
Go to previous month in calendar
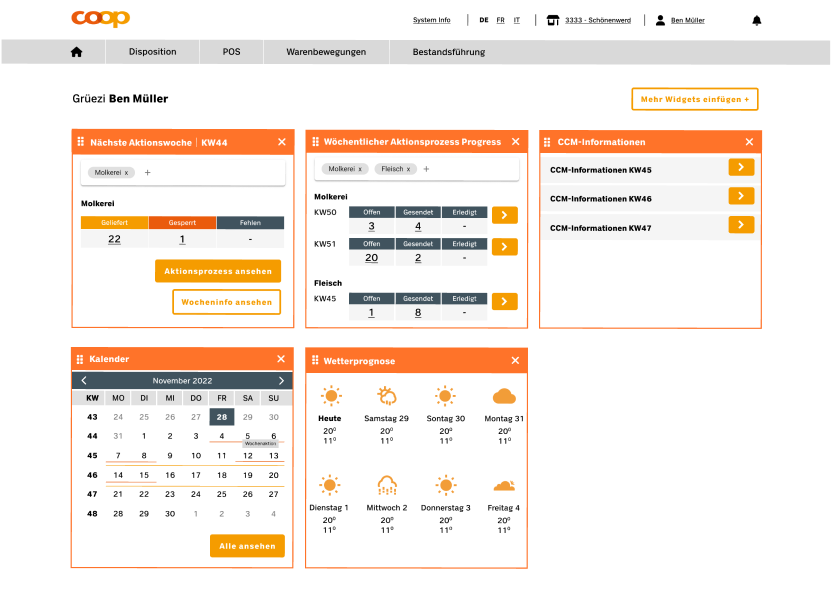pyautogui.click(x=84, y=381)
